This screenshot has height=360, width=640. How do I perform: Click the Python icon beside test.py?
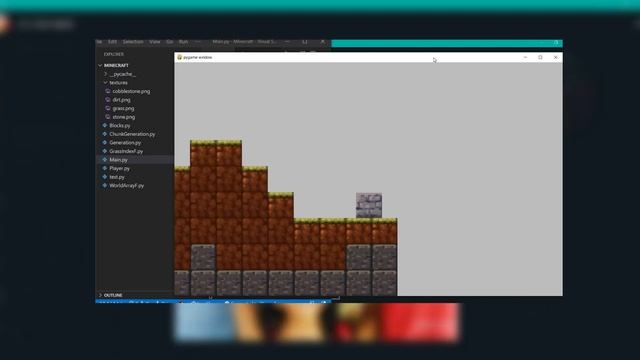click(x=104, y=177)
